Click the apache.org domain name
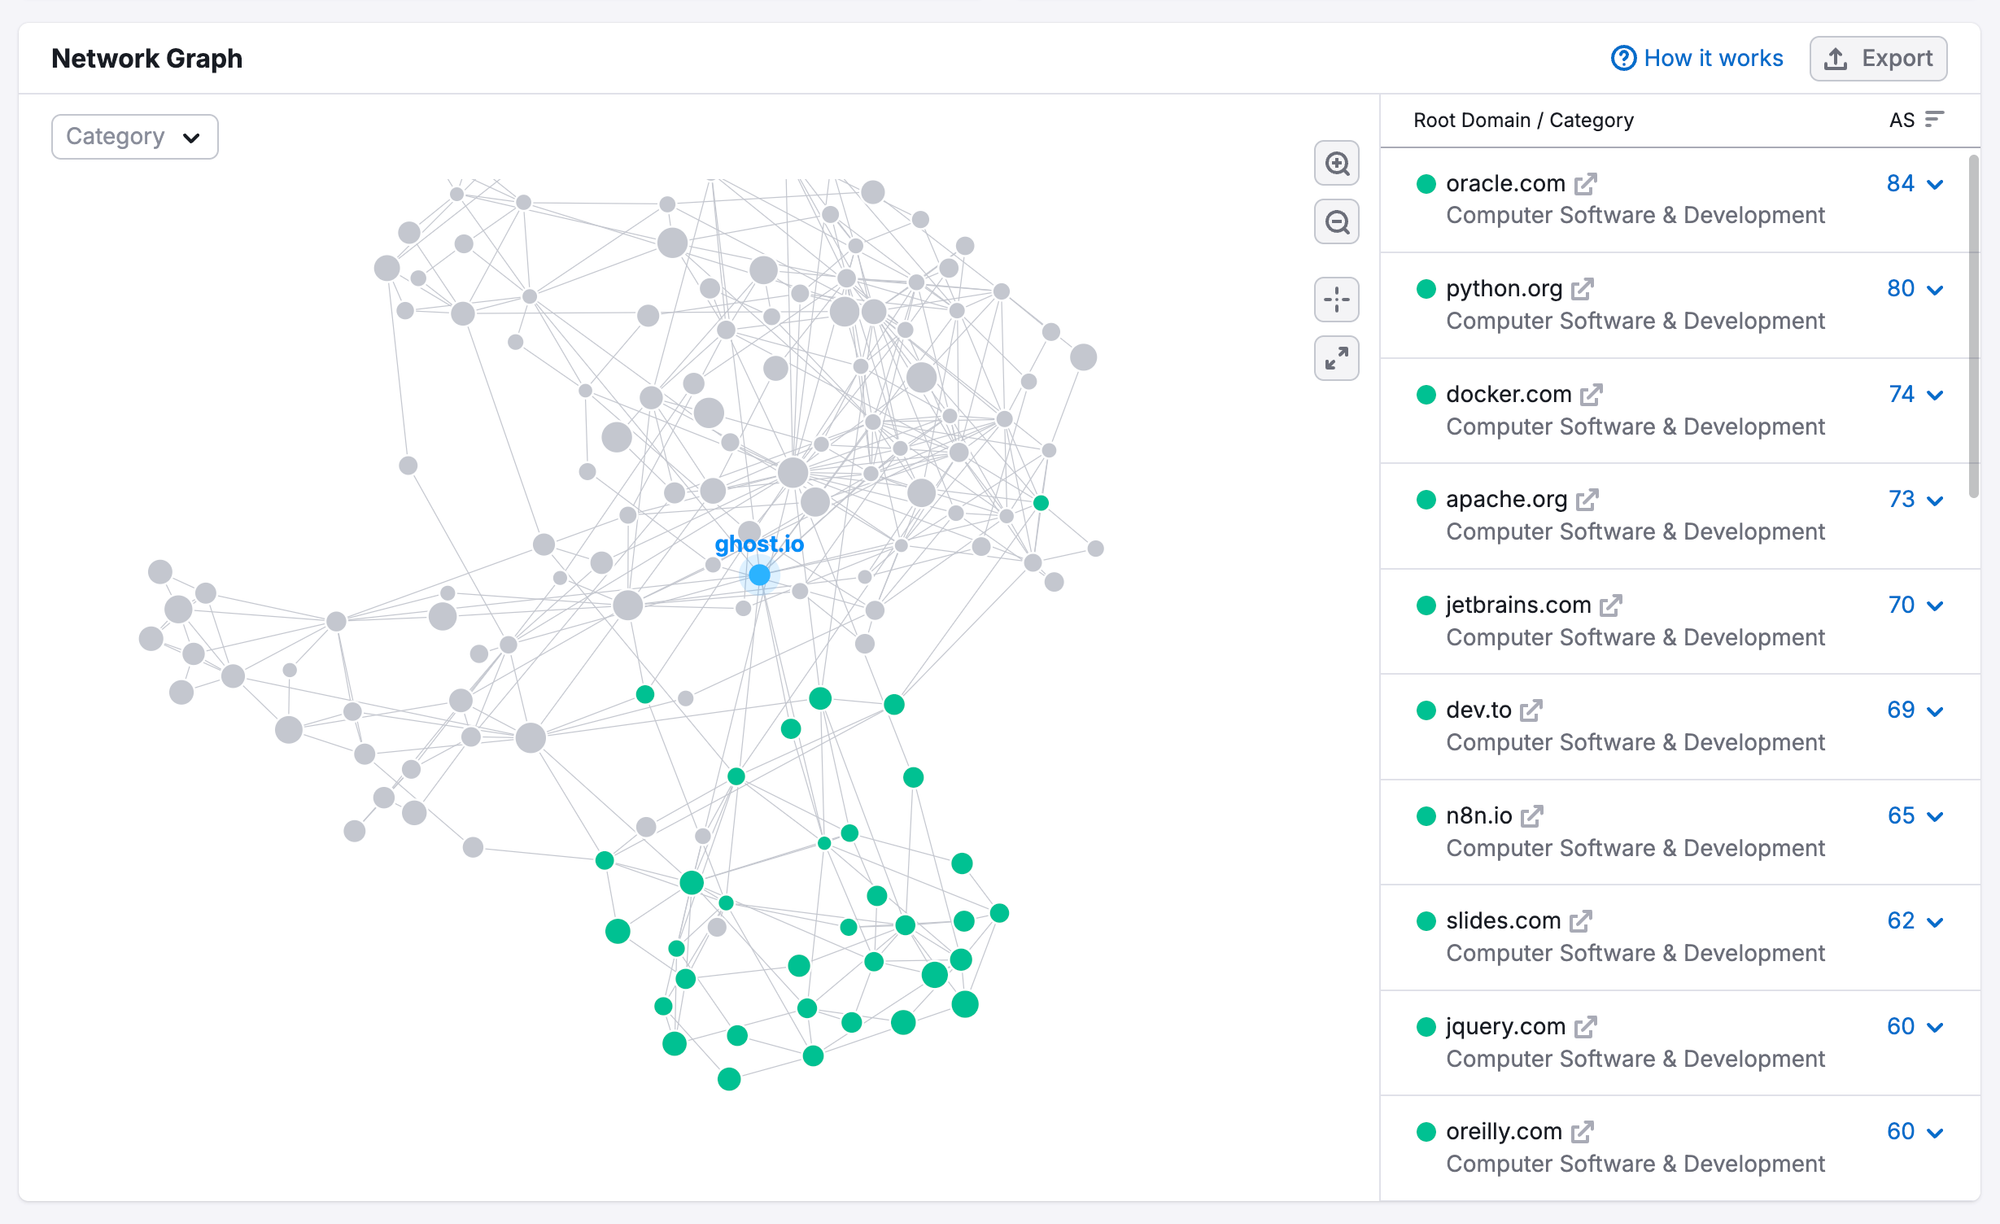2000x1224 pixels. (1506, 499)
